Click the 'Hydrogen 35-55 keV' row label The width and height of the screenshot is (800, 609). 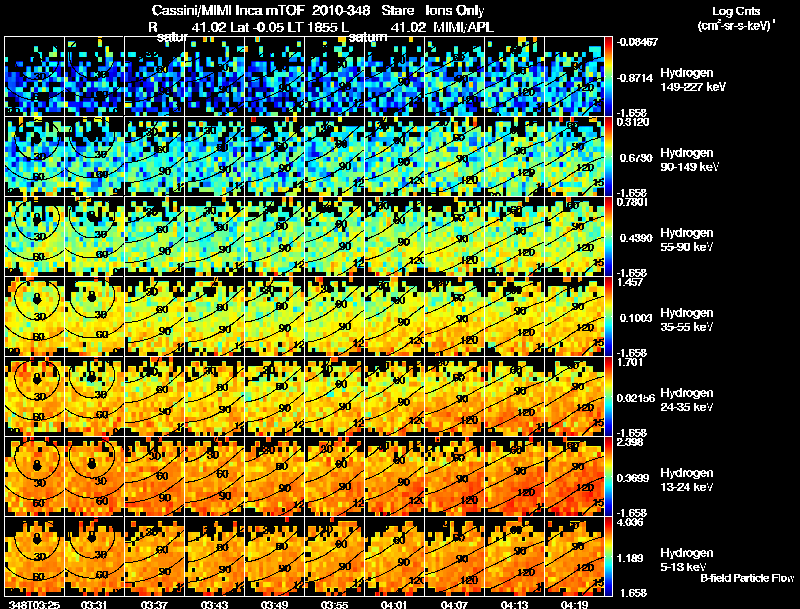click(x=687, y=320)
